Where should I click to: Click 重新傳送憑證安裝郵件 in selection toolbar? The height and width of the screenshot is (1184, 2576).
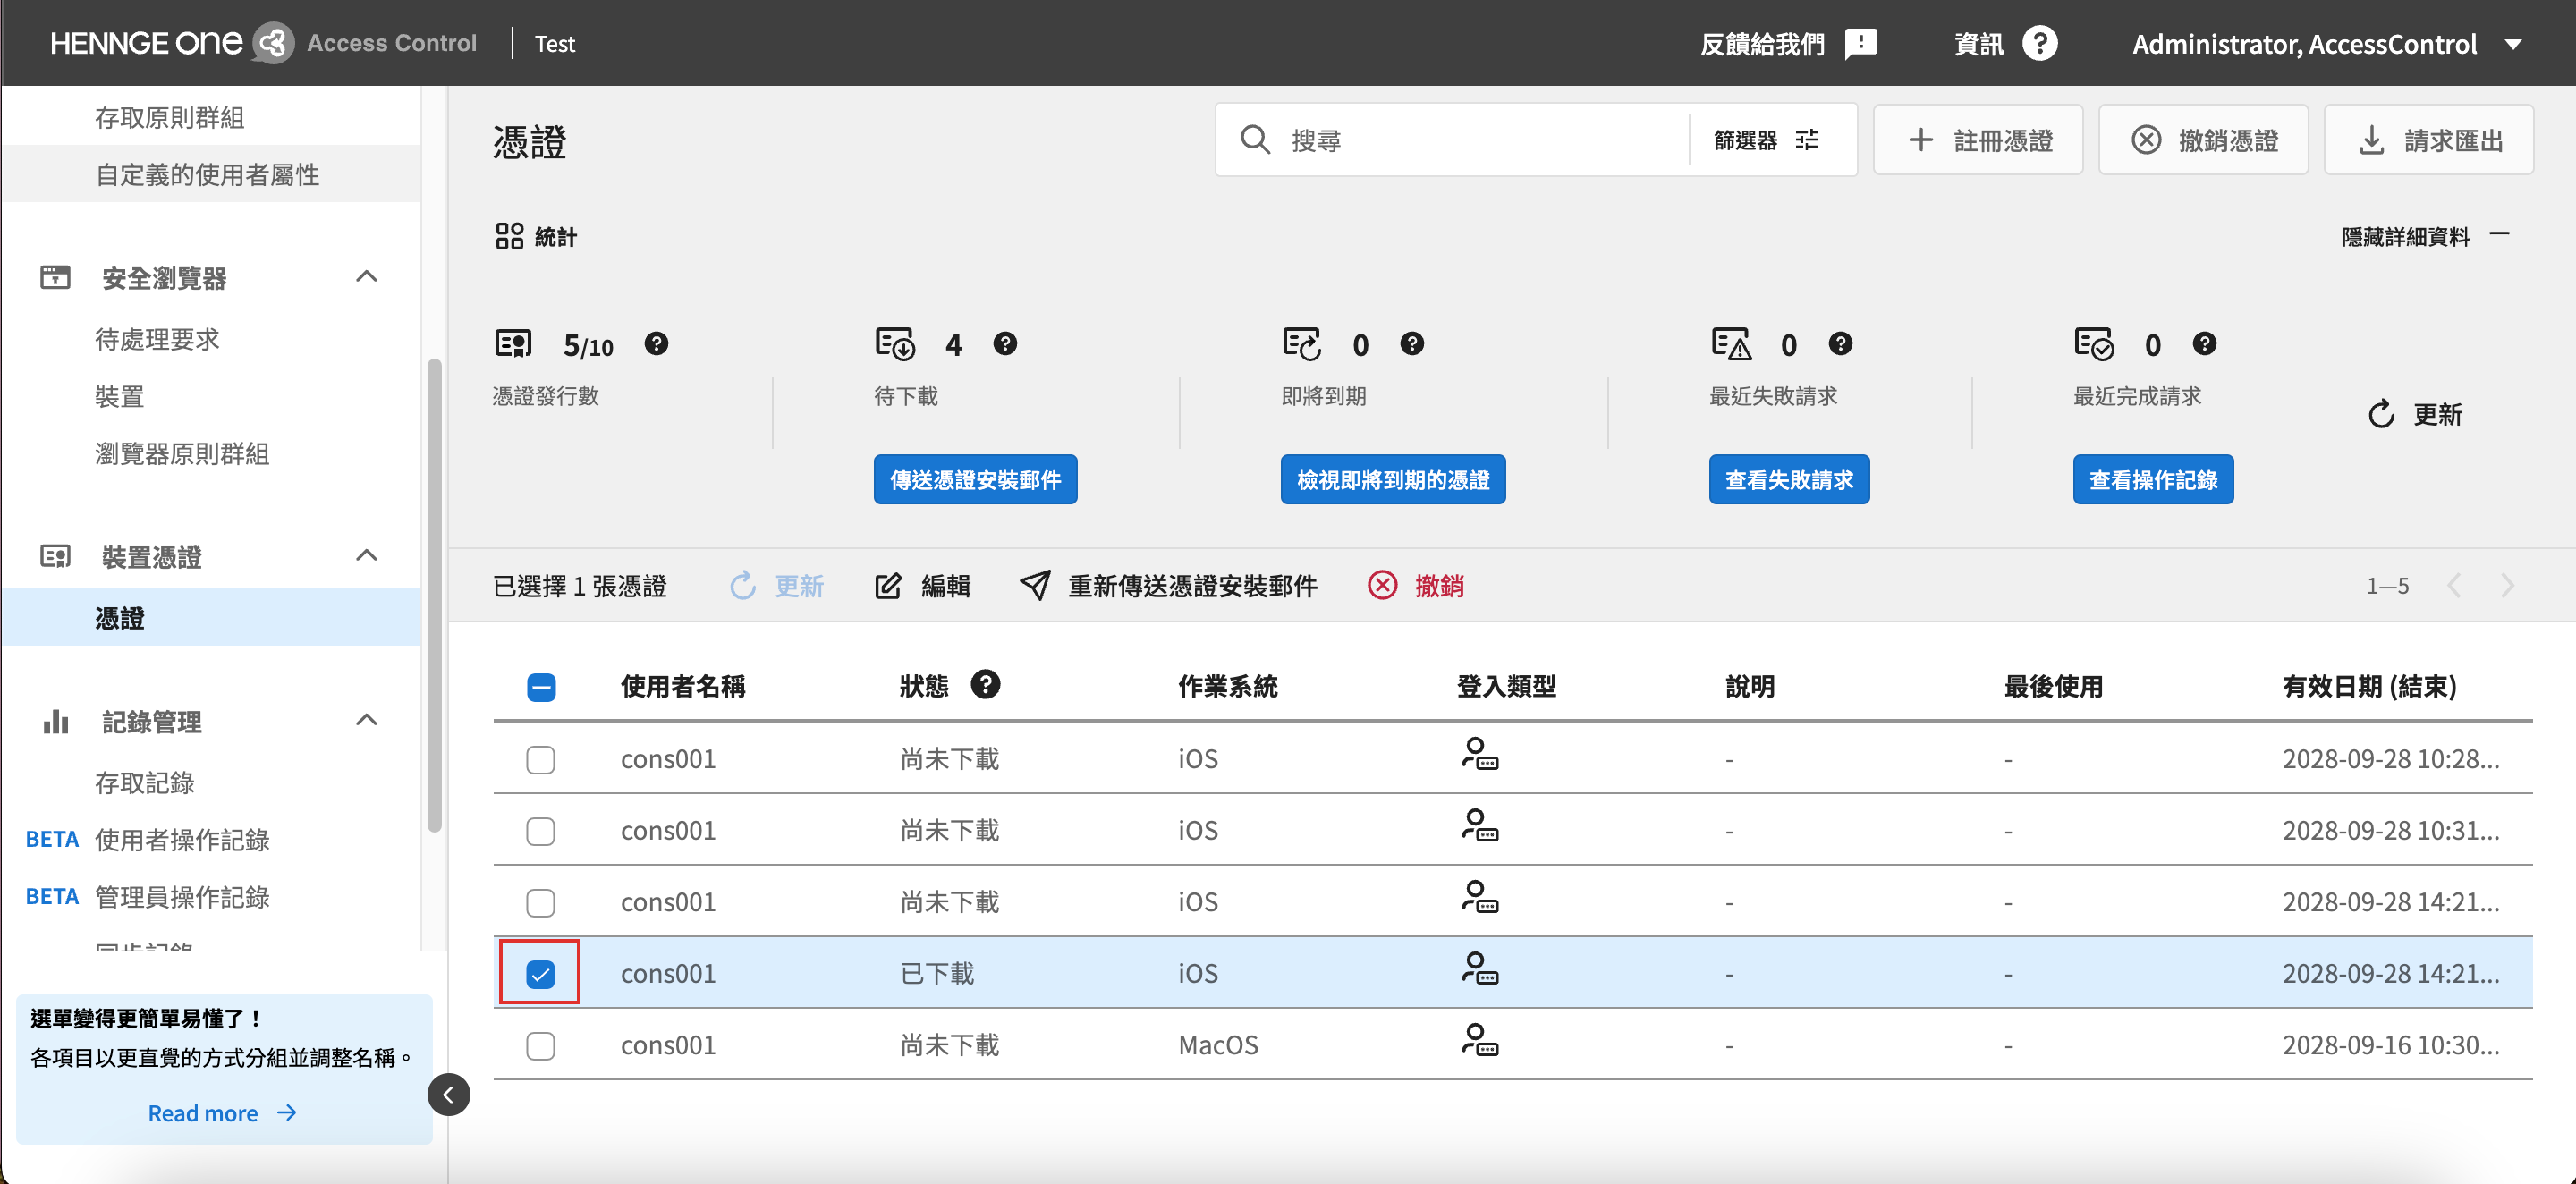click(1168, 586)
